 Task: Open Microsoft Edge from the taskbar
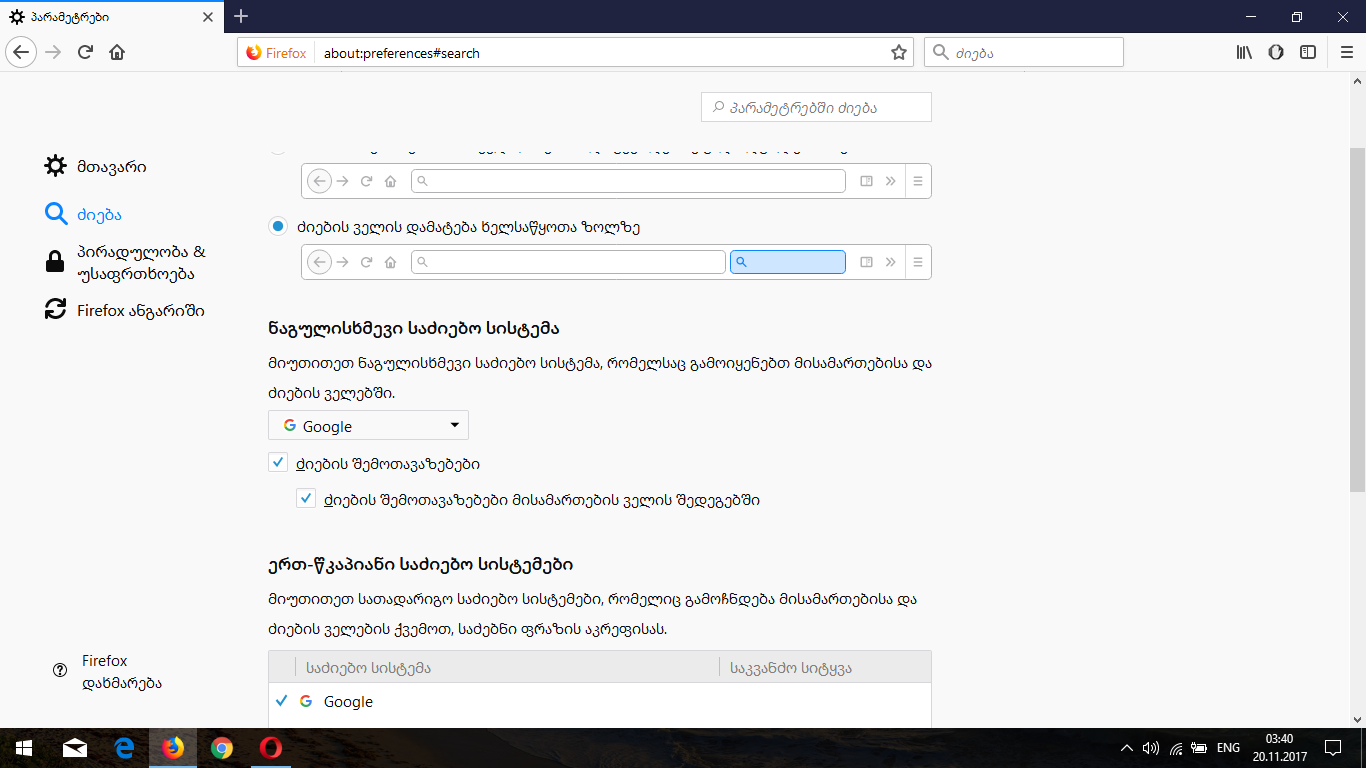tap(124, 748)
